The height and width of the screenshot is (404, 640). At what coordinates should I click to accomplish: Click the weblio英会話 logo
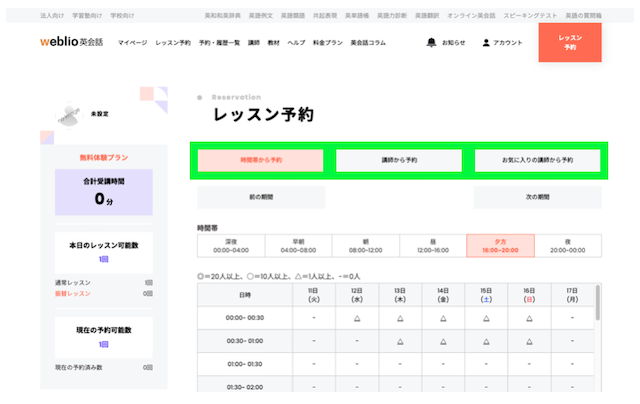71,42
